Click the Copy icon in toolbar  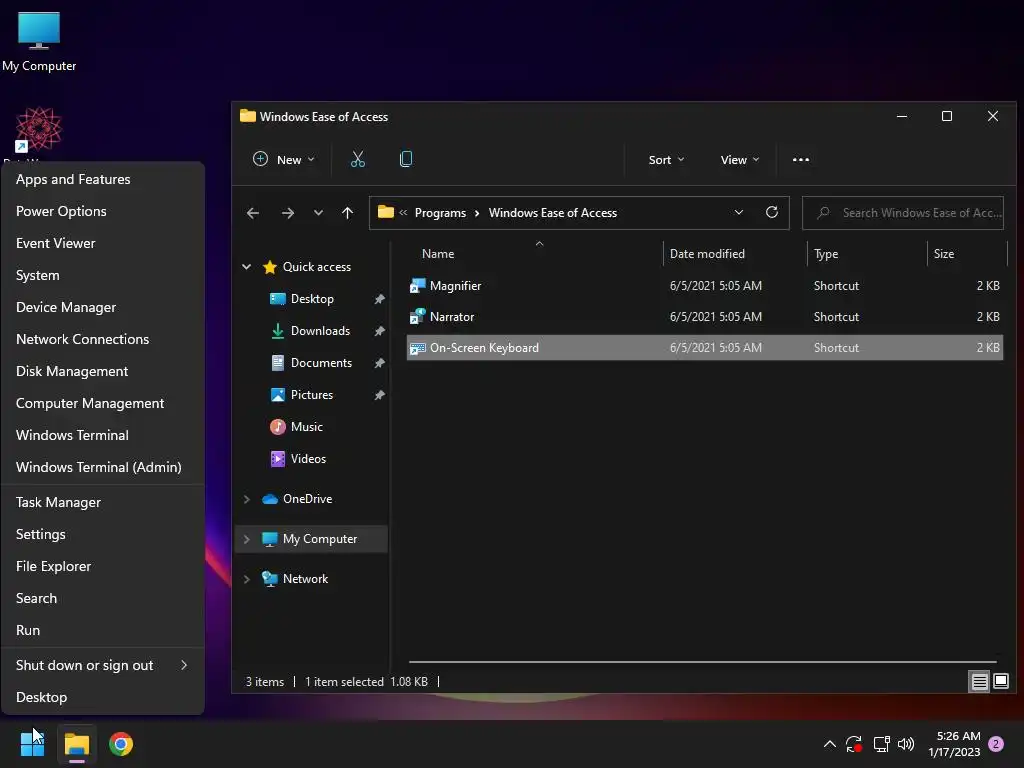(406, 159)
